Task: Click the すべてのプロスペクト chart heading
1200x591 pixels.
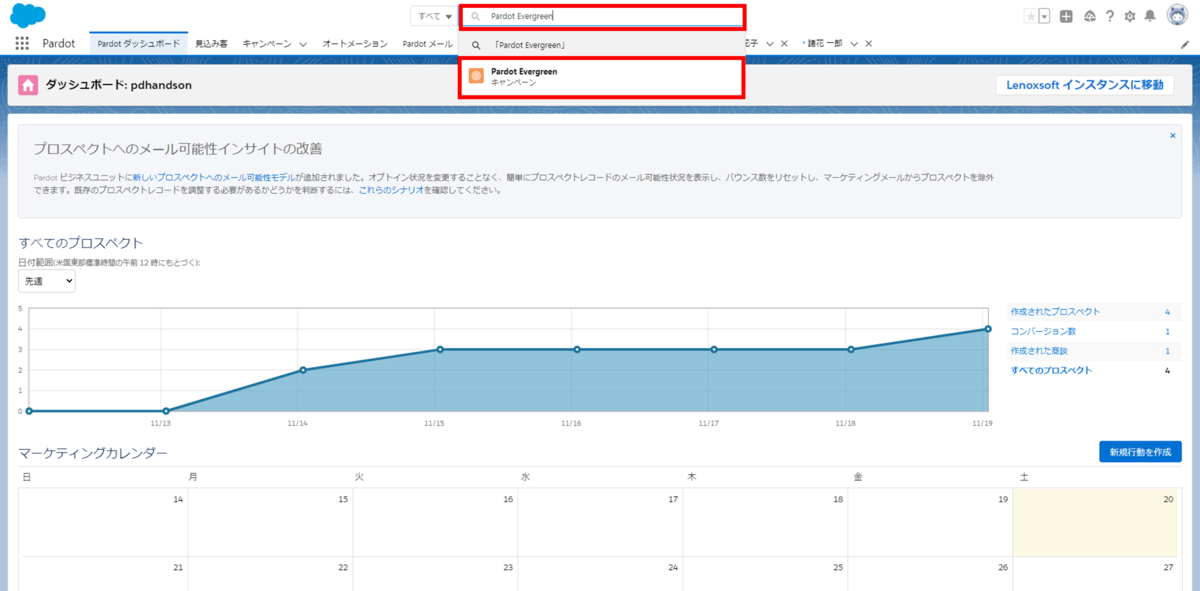Action: point(81,242)
